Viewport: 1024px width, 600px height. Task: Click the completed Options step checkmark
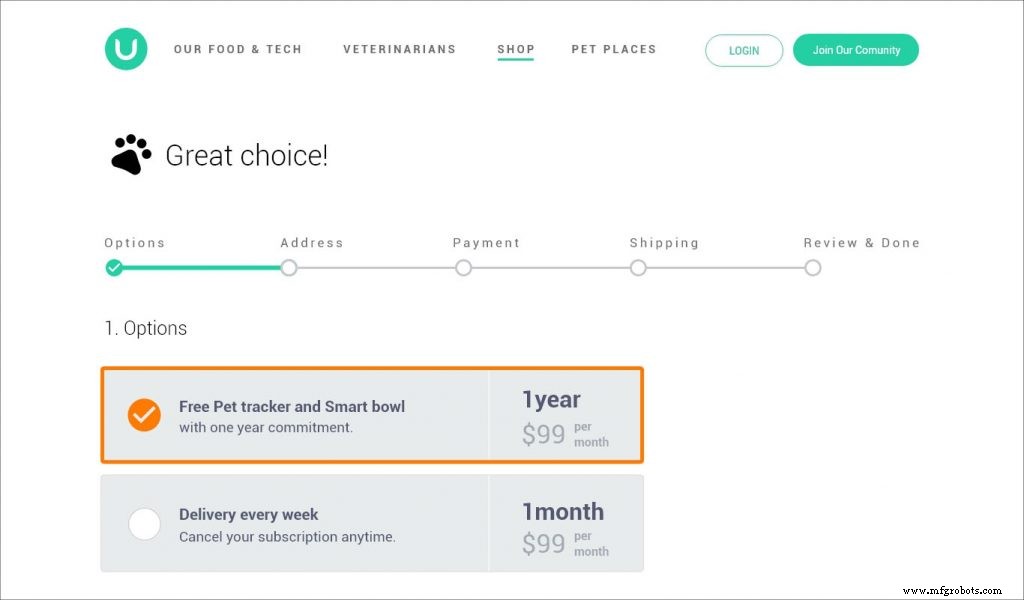(x=114, y=268)
